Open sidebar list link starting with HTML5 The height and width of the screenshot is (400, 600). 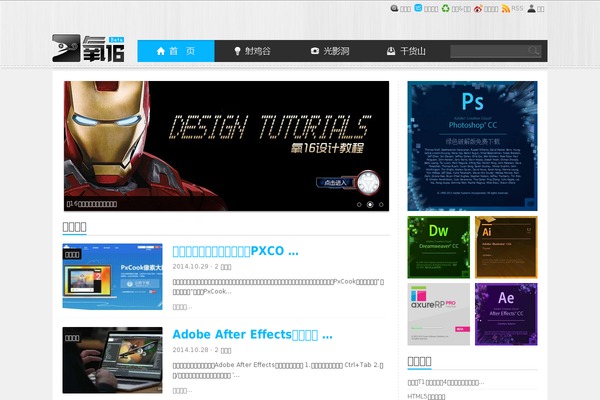coord(426,397)
